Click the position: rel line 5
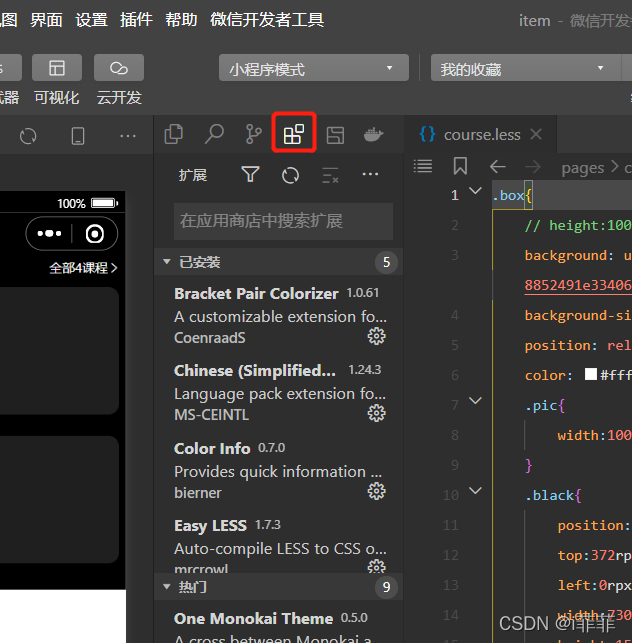632x643 pixels. coord(578,345)
